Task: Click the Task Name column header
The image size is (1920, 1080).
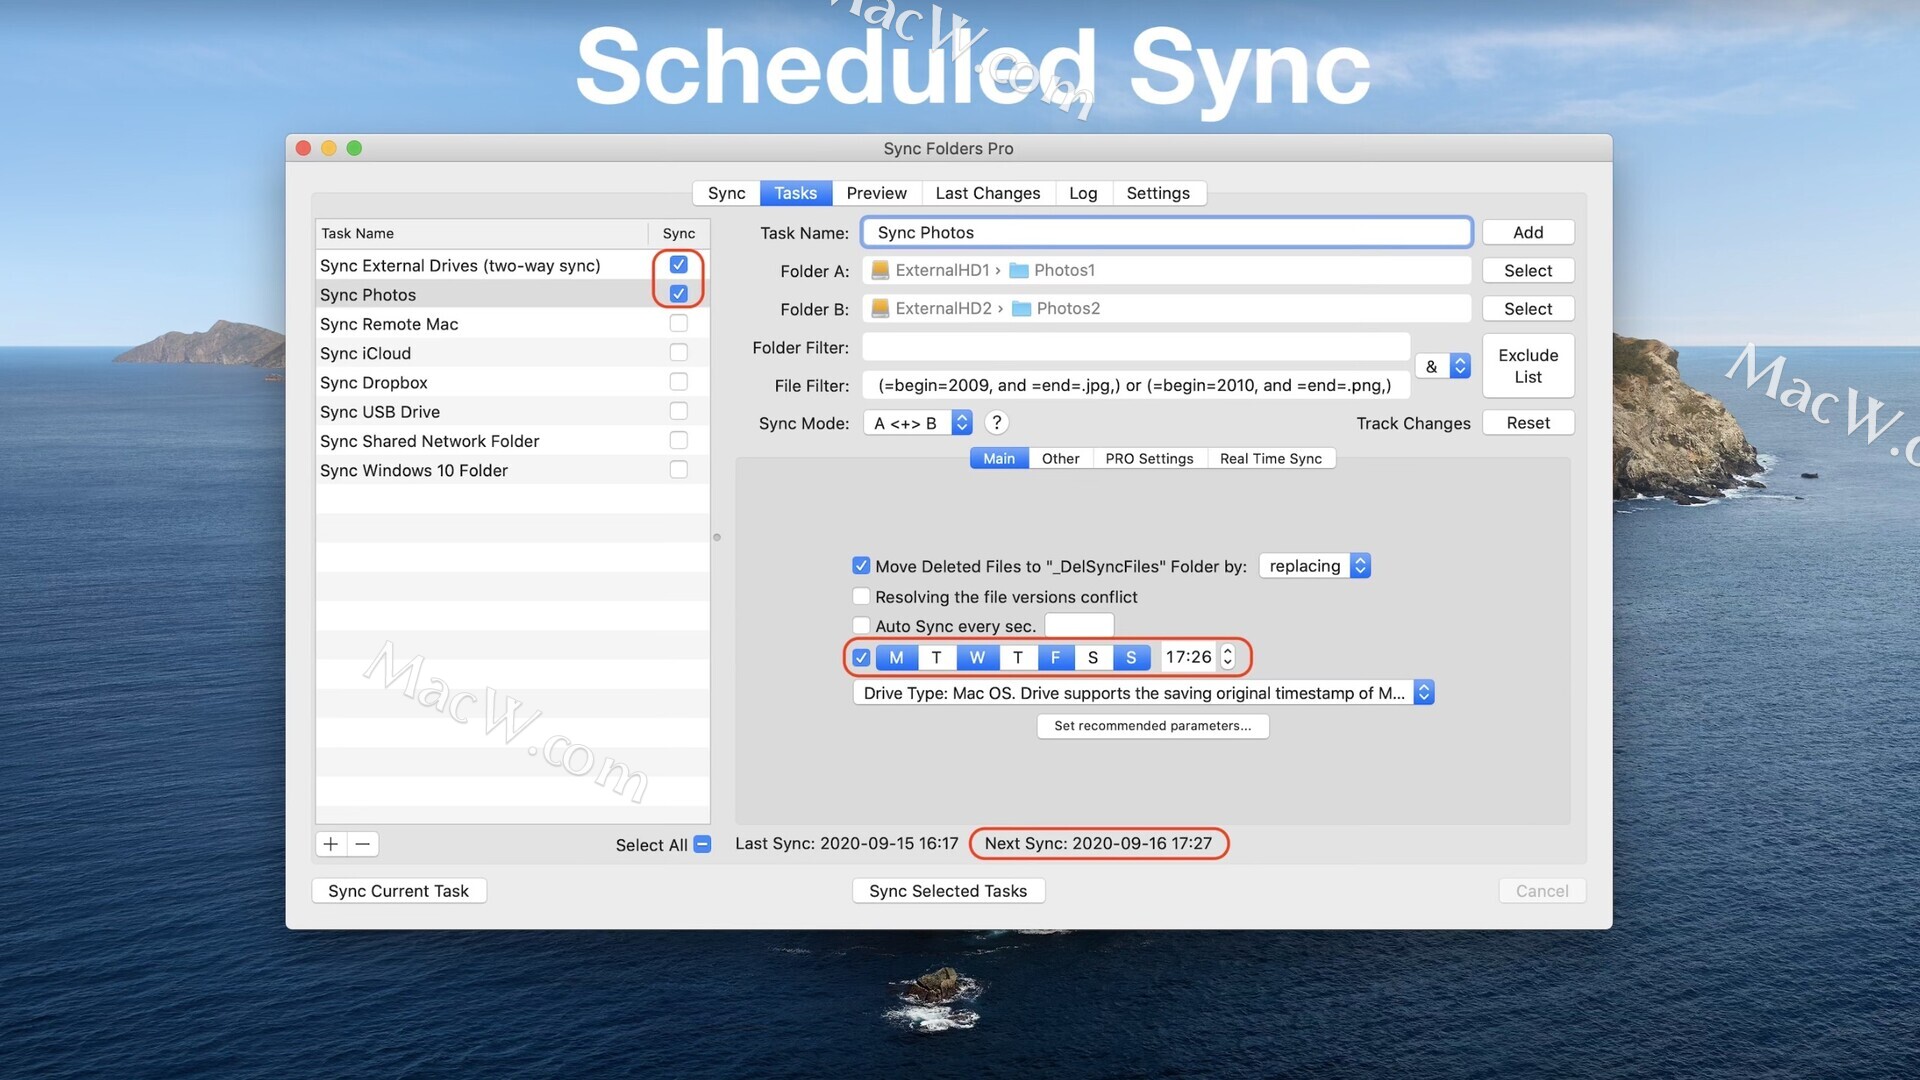Action: click(482, 233)
